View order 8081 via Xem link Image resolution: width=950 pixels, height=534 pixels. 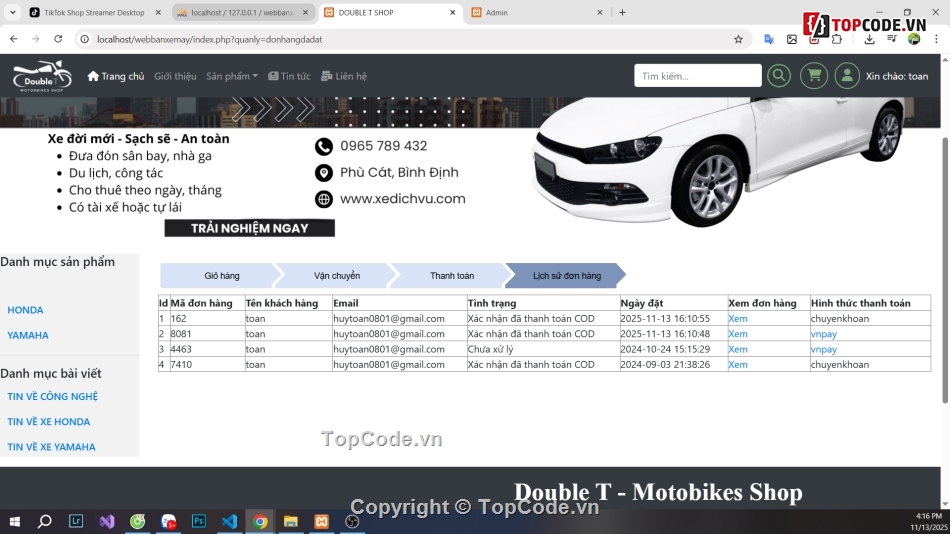click(737, 334)
